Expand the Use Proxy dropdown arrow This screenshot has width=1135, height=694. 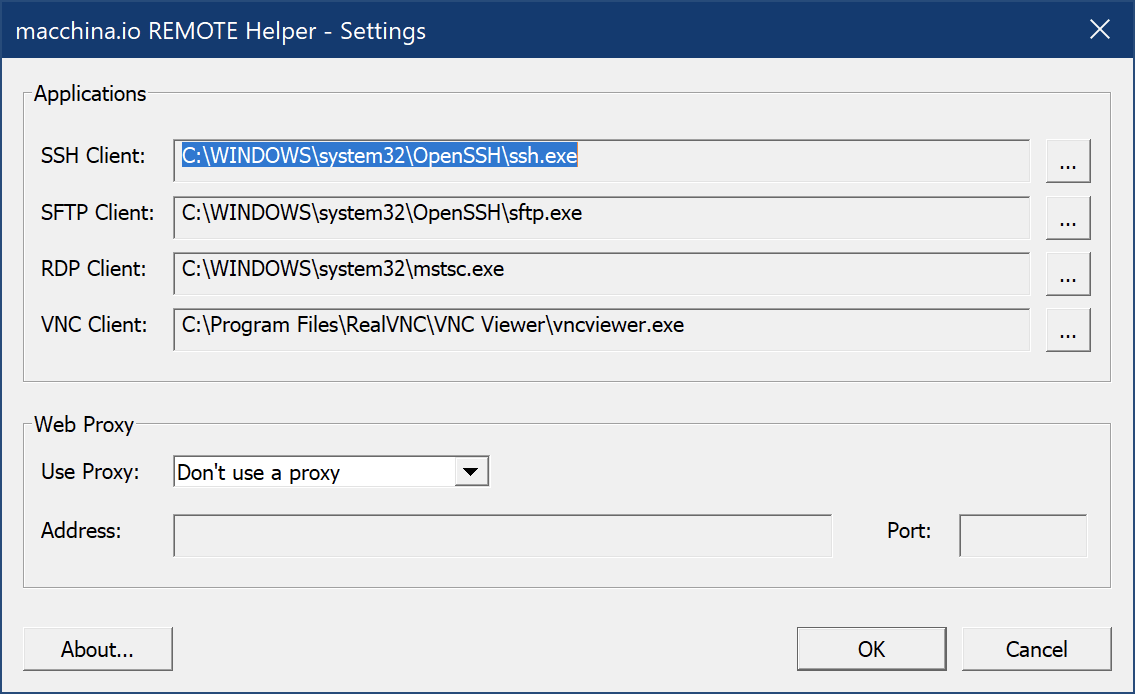471,472
